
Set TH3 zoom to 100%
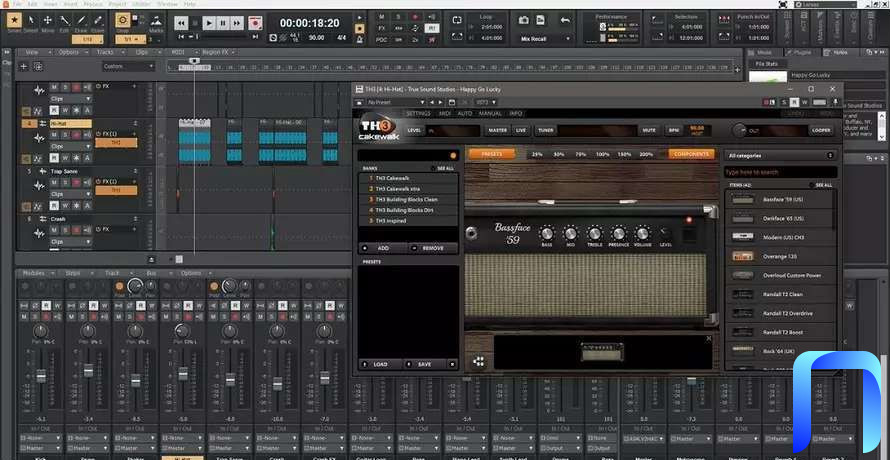[x=603, y=154]
